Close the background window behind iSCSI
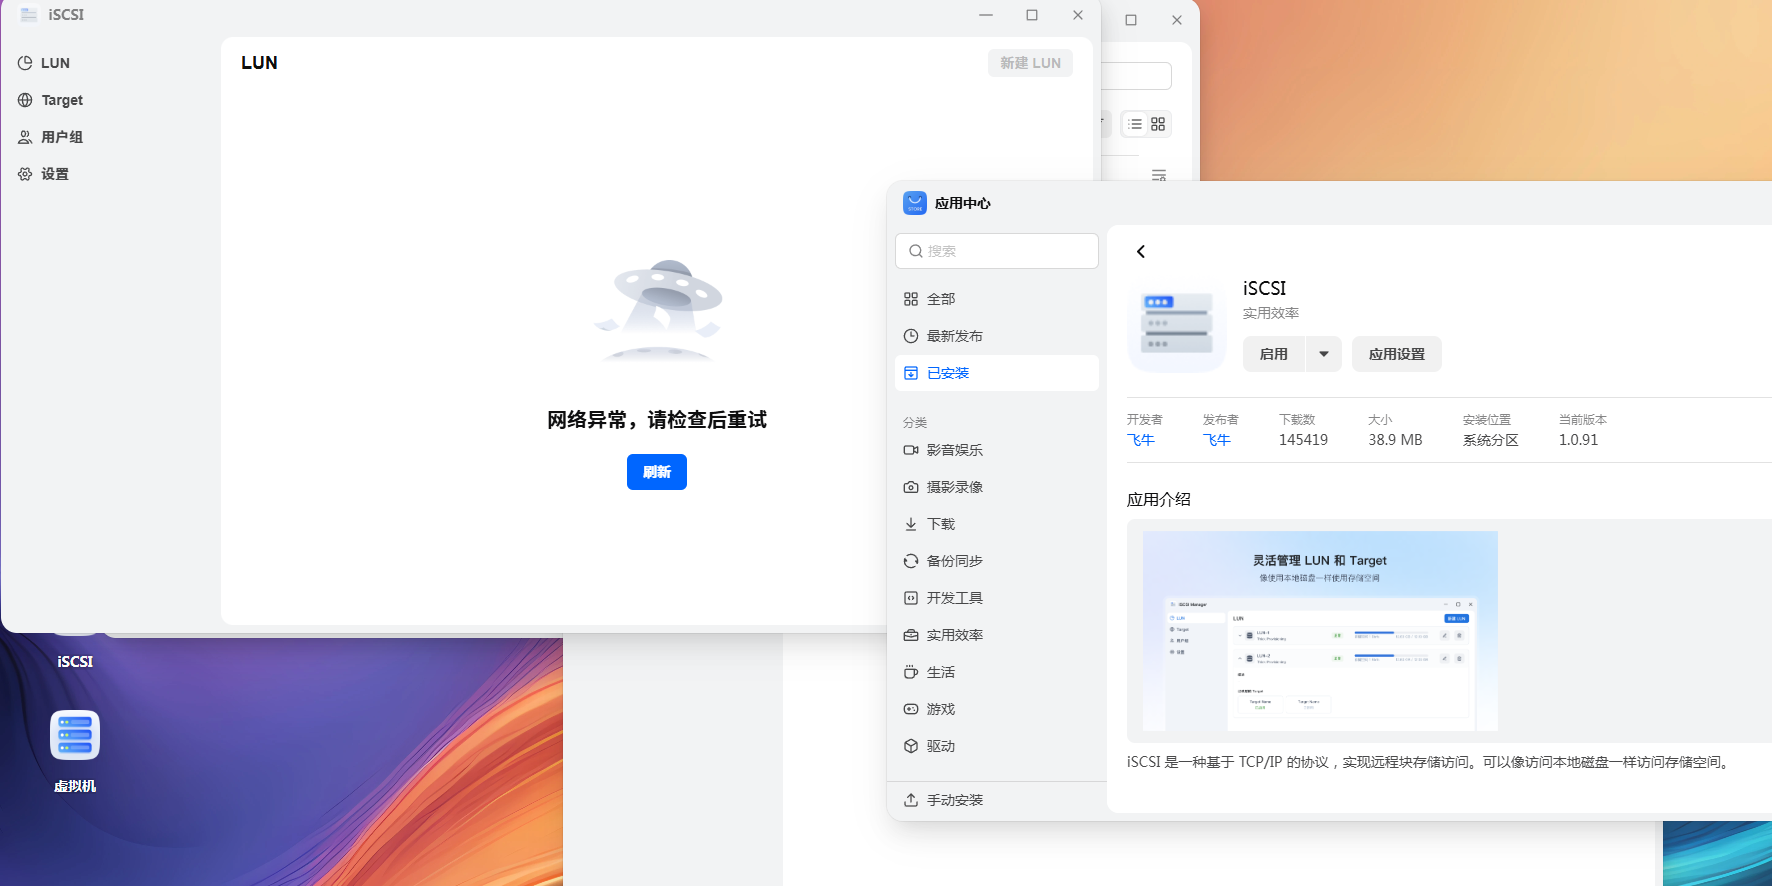The height and width of the screenshot is (886, 1772). pos(1177,20)
